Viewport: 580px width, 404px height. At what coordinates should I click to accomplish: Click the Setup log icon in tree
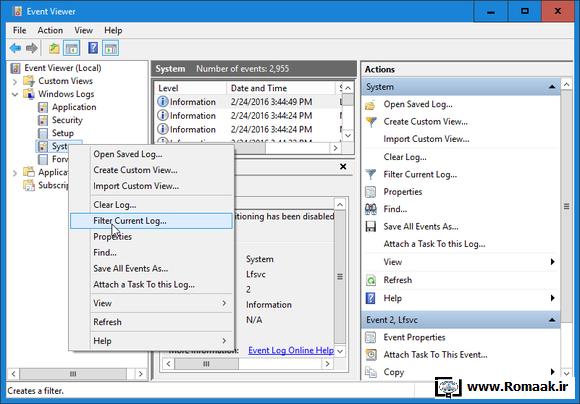(x=43, y=133)
